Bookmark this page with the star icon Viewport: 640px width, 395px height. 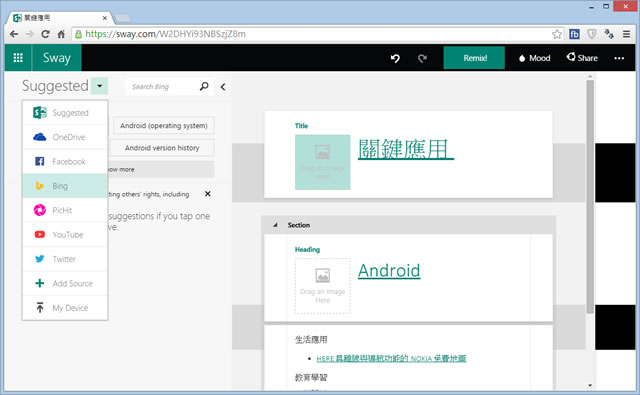(557, 34)
